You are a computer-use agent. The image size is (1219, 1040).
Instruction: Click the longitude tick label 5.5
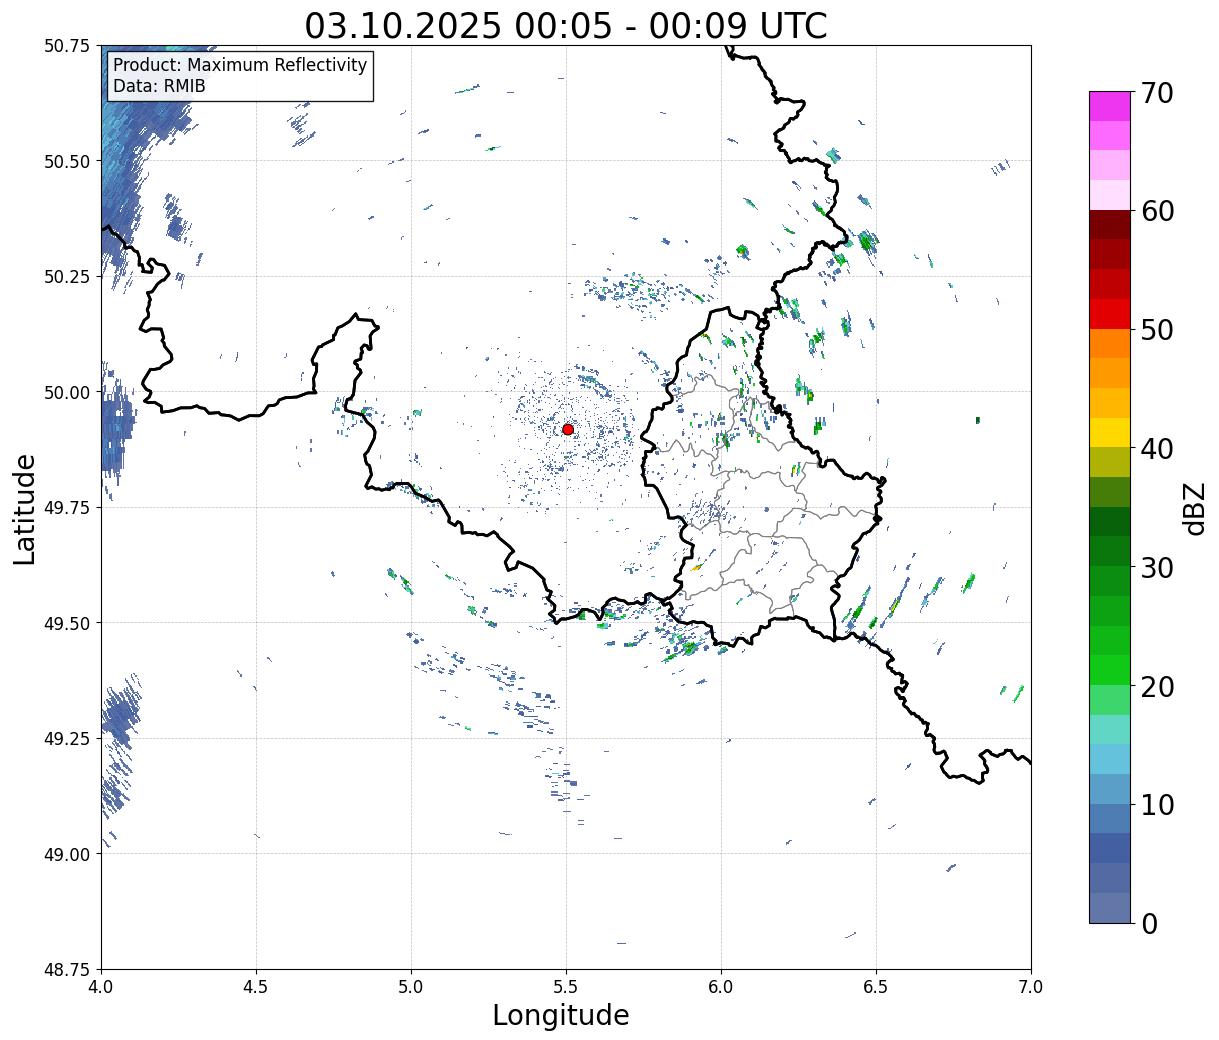[566, 987]
